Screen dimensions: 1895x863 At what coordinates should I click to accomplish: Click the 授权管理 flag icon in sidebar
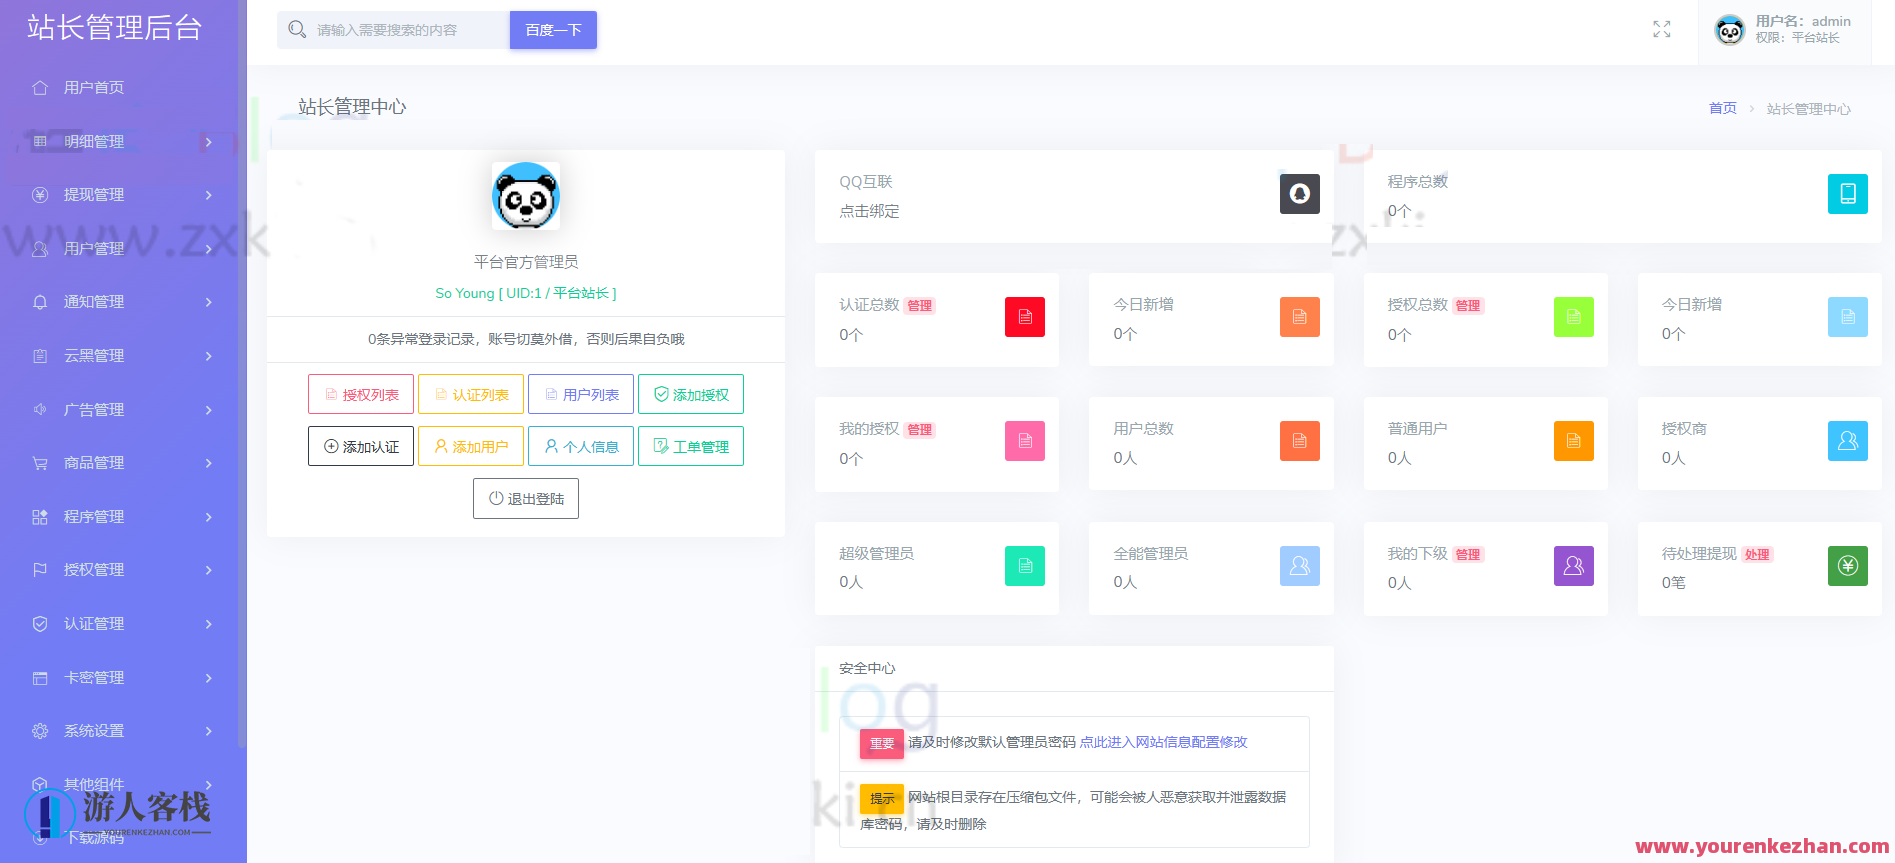pos(40,570)
